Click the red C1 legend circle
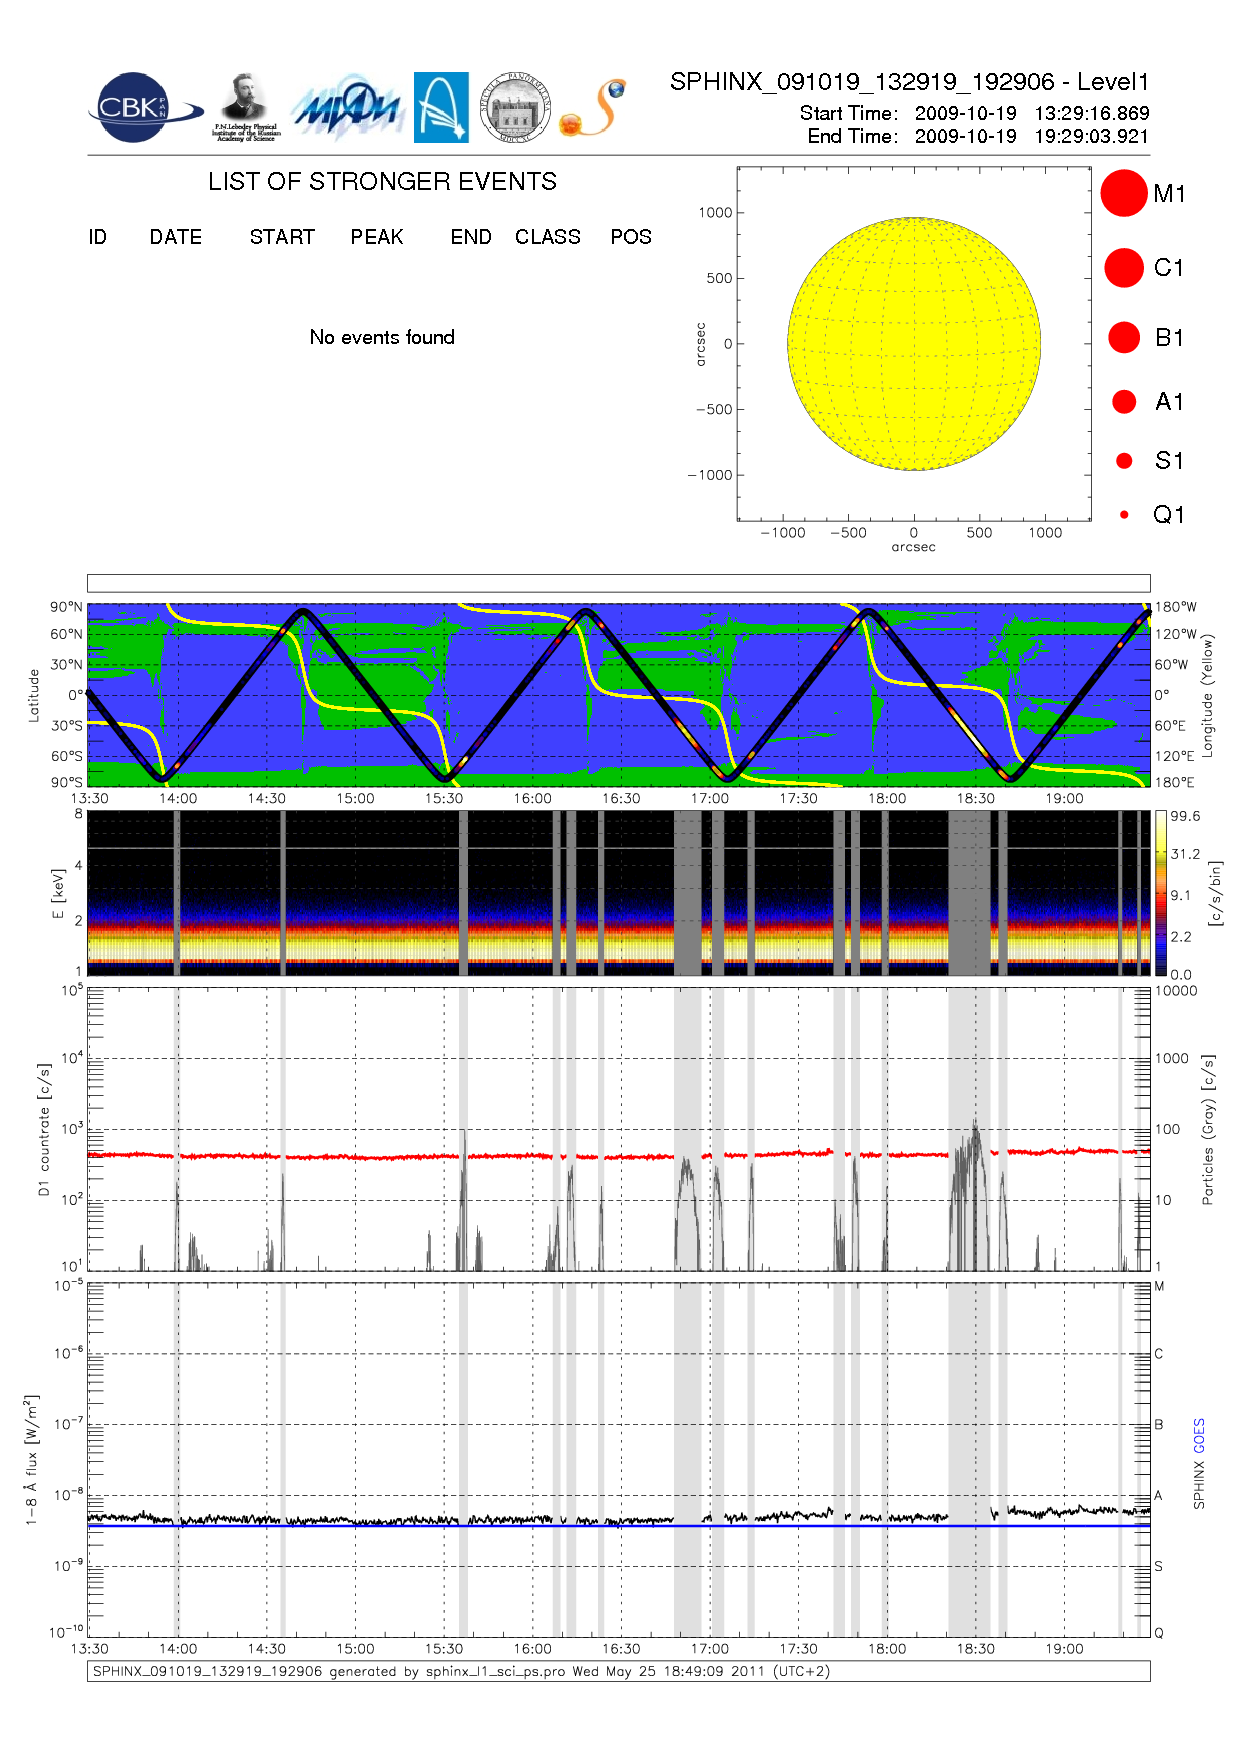The image size is (1240, 1754). [1123, 268]
